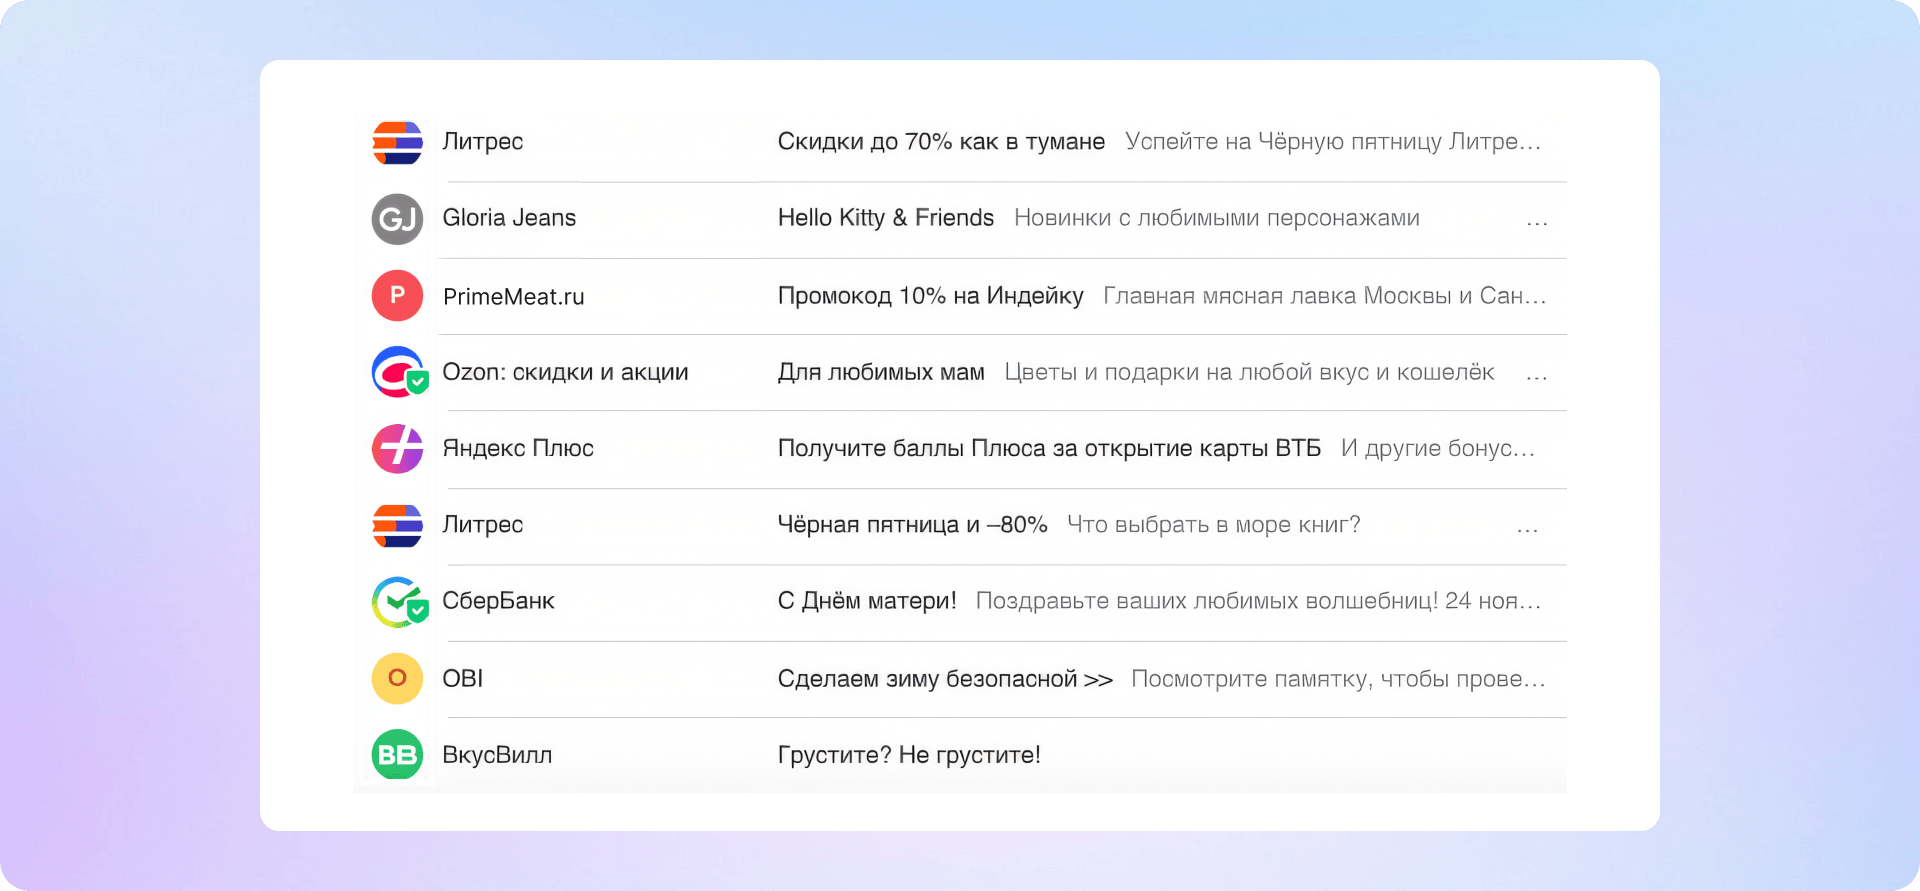Click the Литрес avatar beside Чёрная пятница –80%
This screenshot has height=891, width=1920.
(x=397, y=525)
